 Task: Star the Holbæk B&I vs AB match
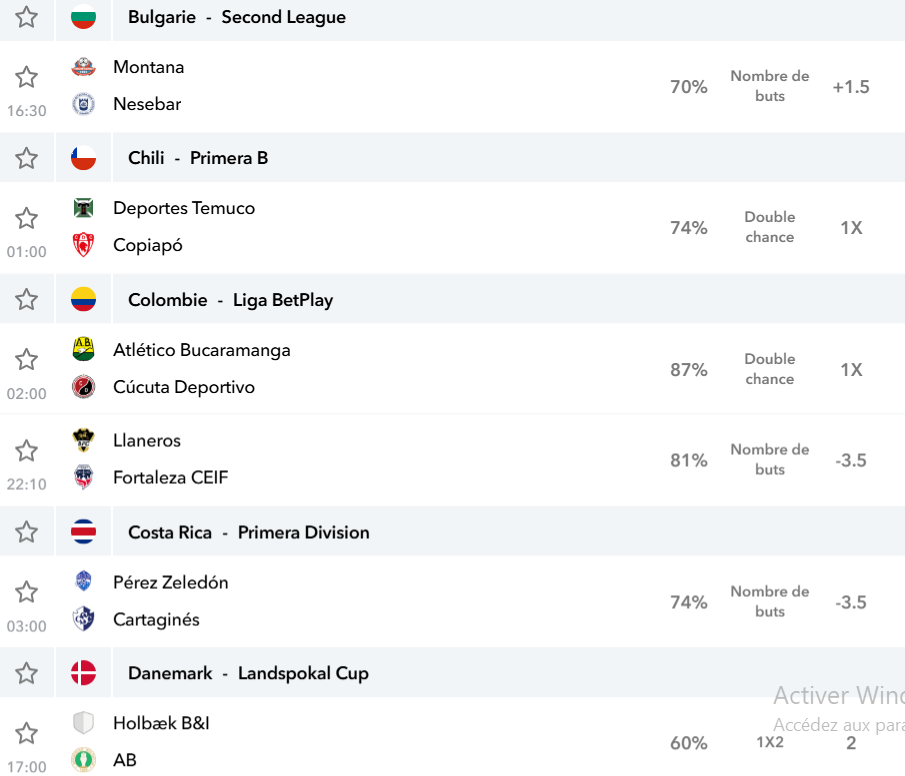27,733
